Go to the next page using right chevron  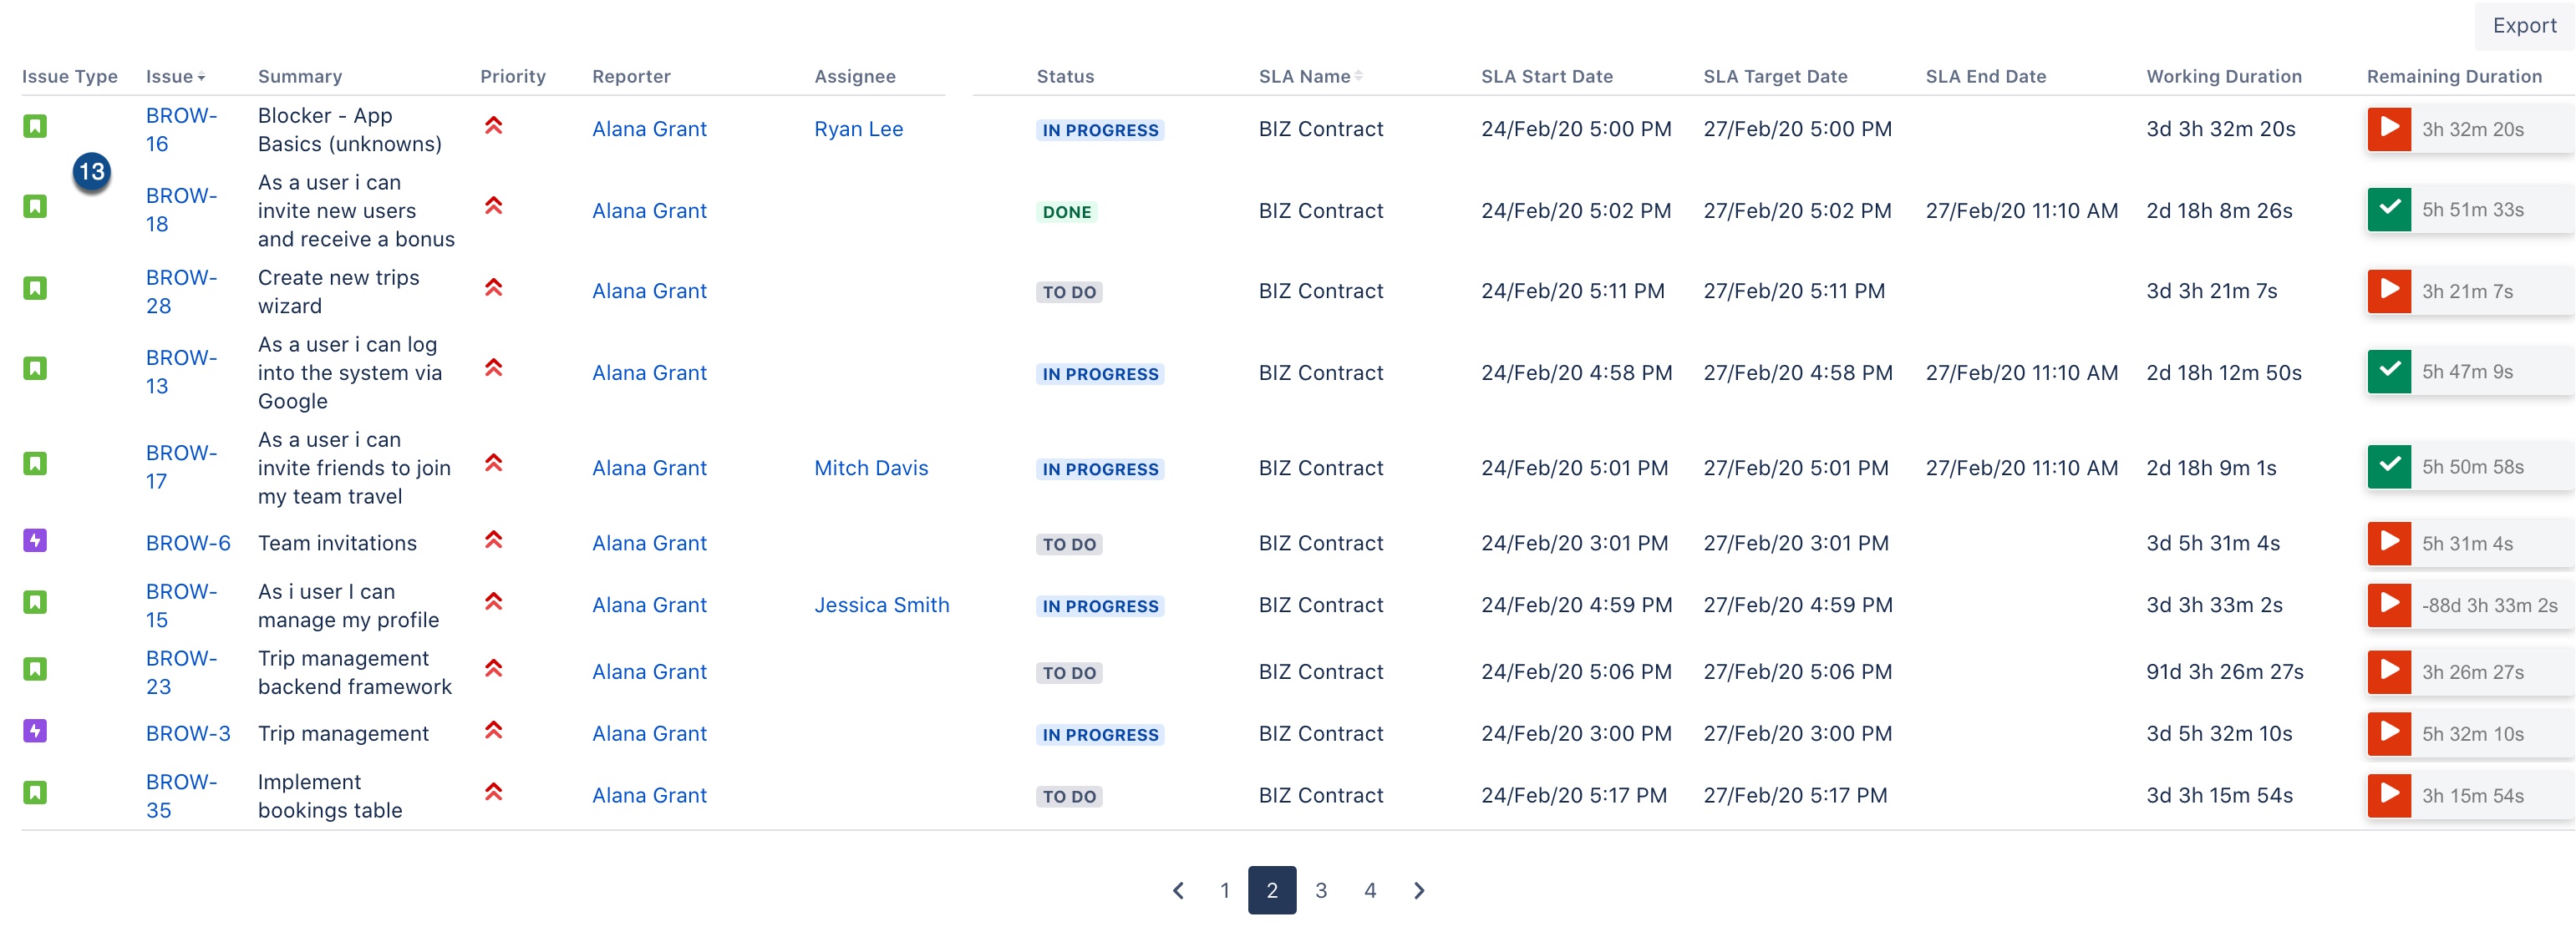point(1419,890)
